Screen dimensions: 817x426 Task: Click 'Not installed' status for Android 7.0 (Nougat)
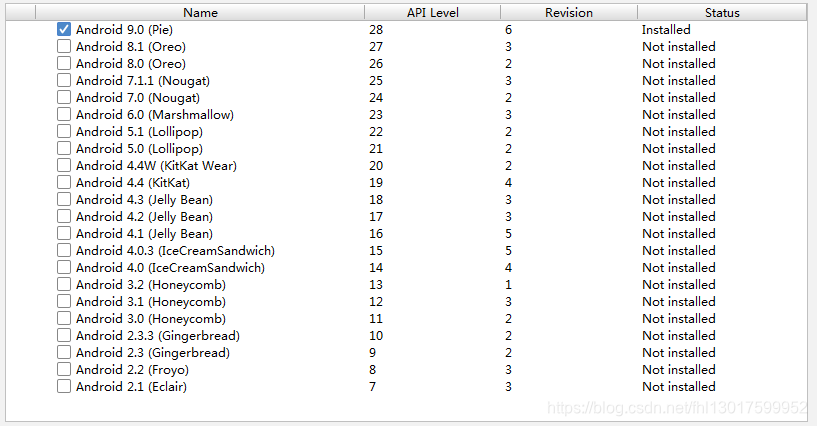tap(678, 97)
